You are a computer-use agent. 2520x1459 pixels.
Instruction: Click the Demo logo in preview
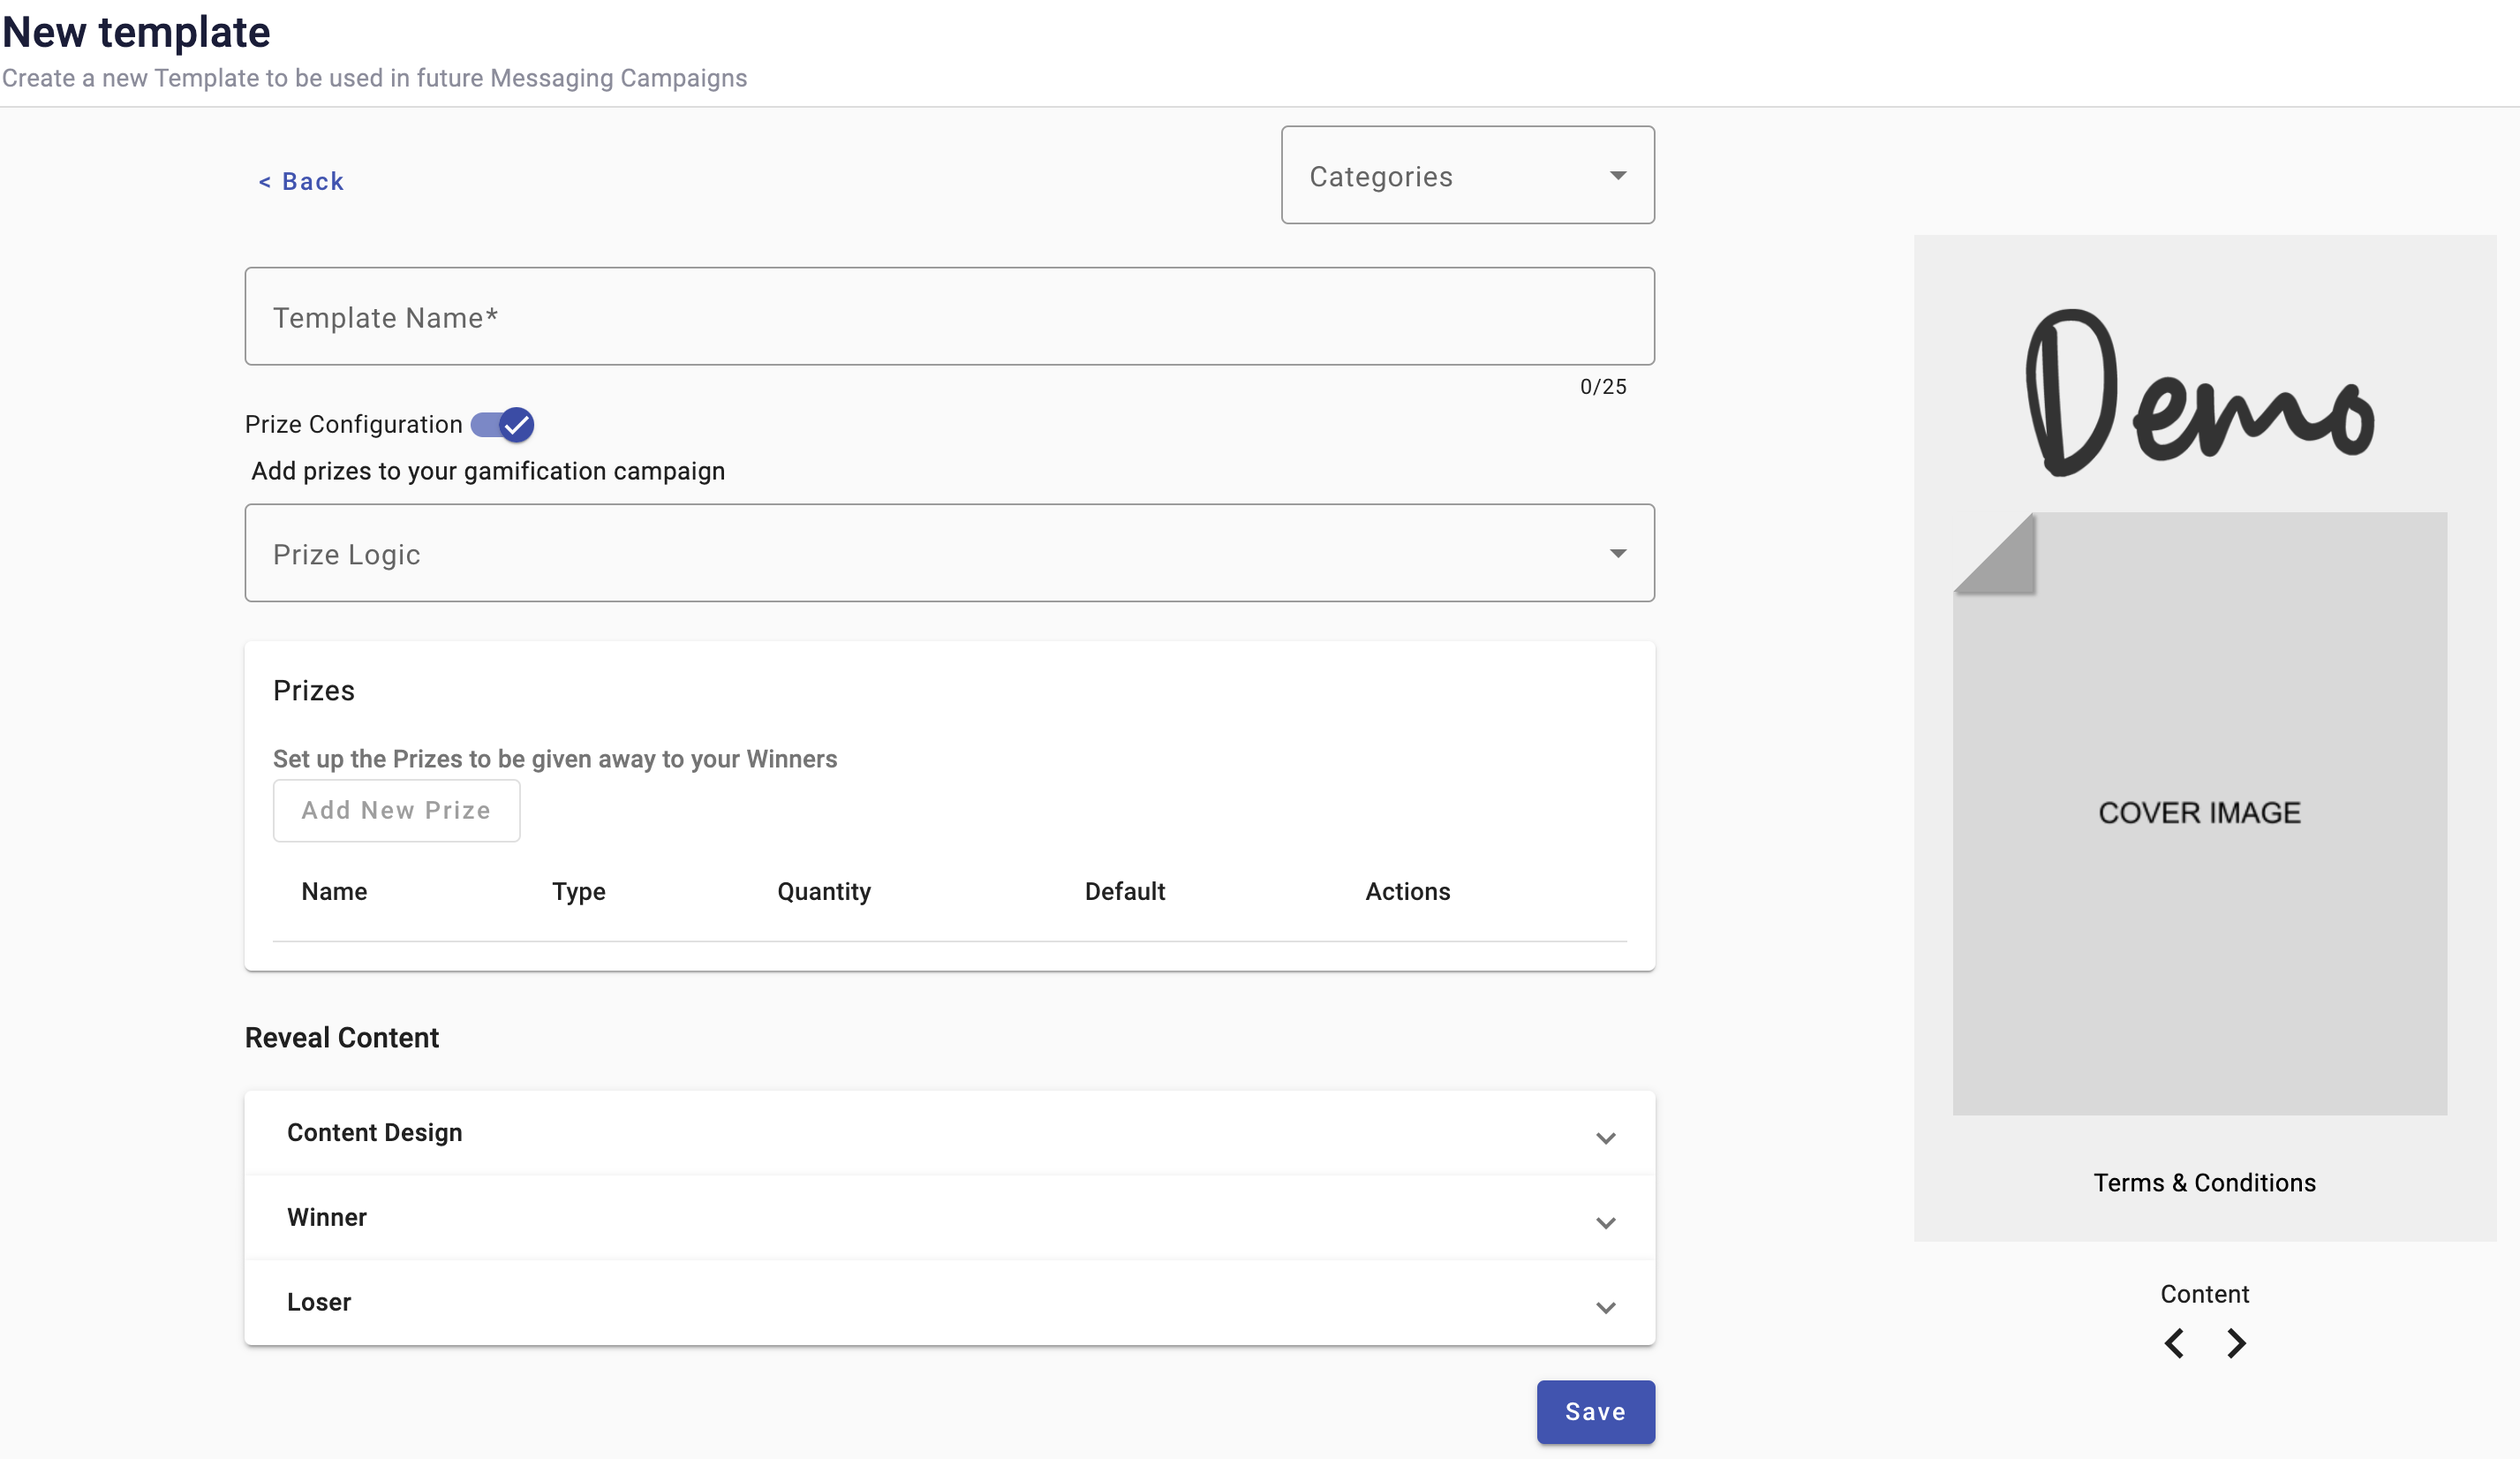(x=2200, y=393)
